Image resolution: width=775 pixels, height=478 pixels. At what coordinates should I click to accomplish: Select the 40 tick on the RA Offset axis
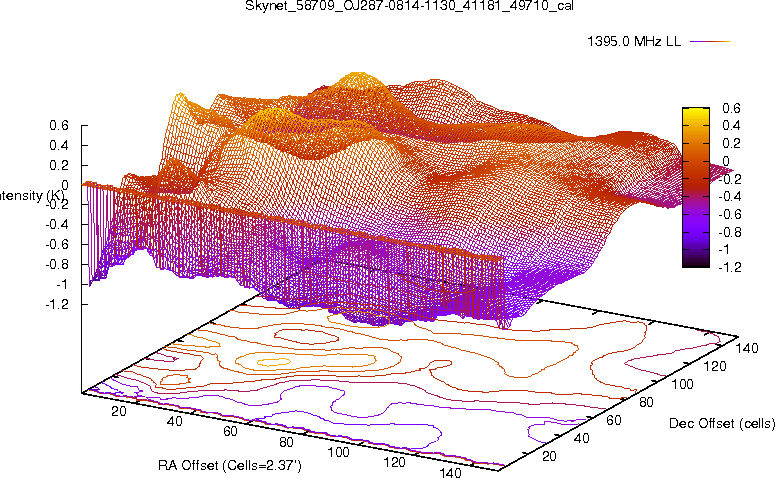(174, 421)
